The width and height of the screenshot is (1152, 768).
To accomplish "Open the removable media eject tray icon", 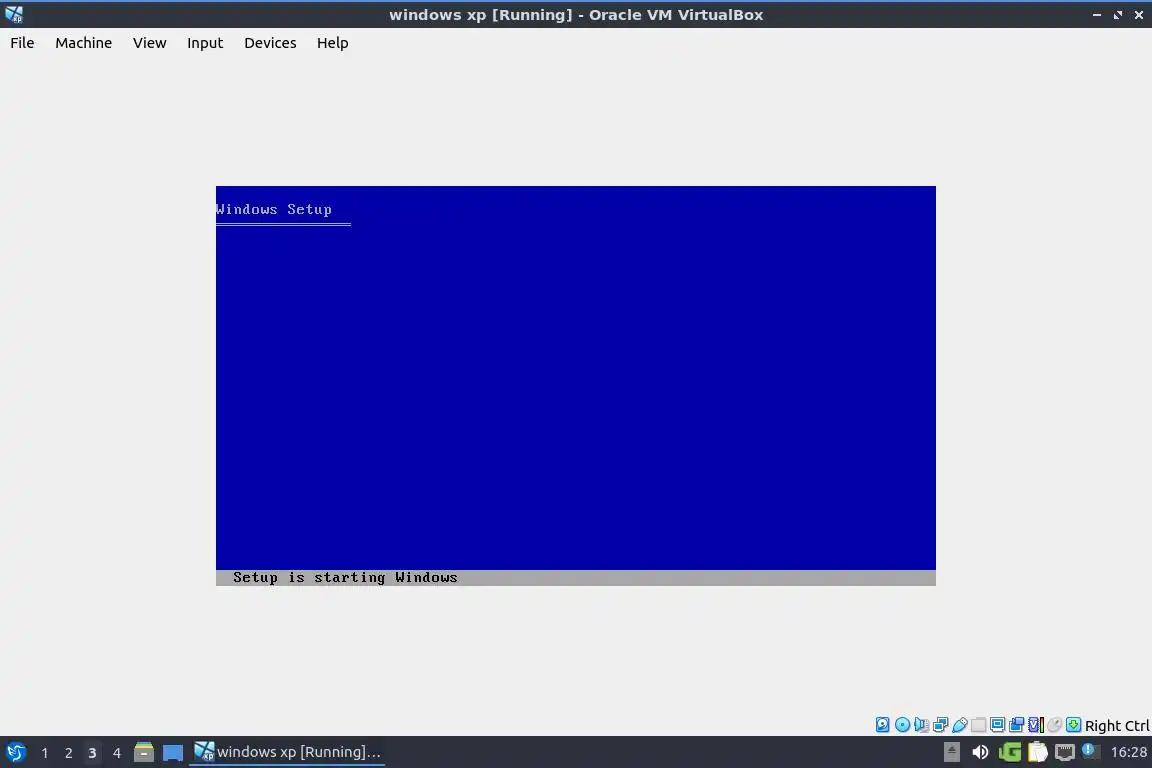I will (951, 752).
